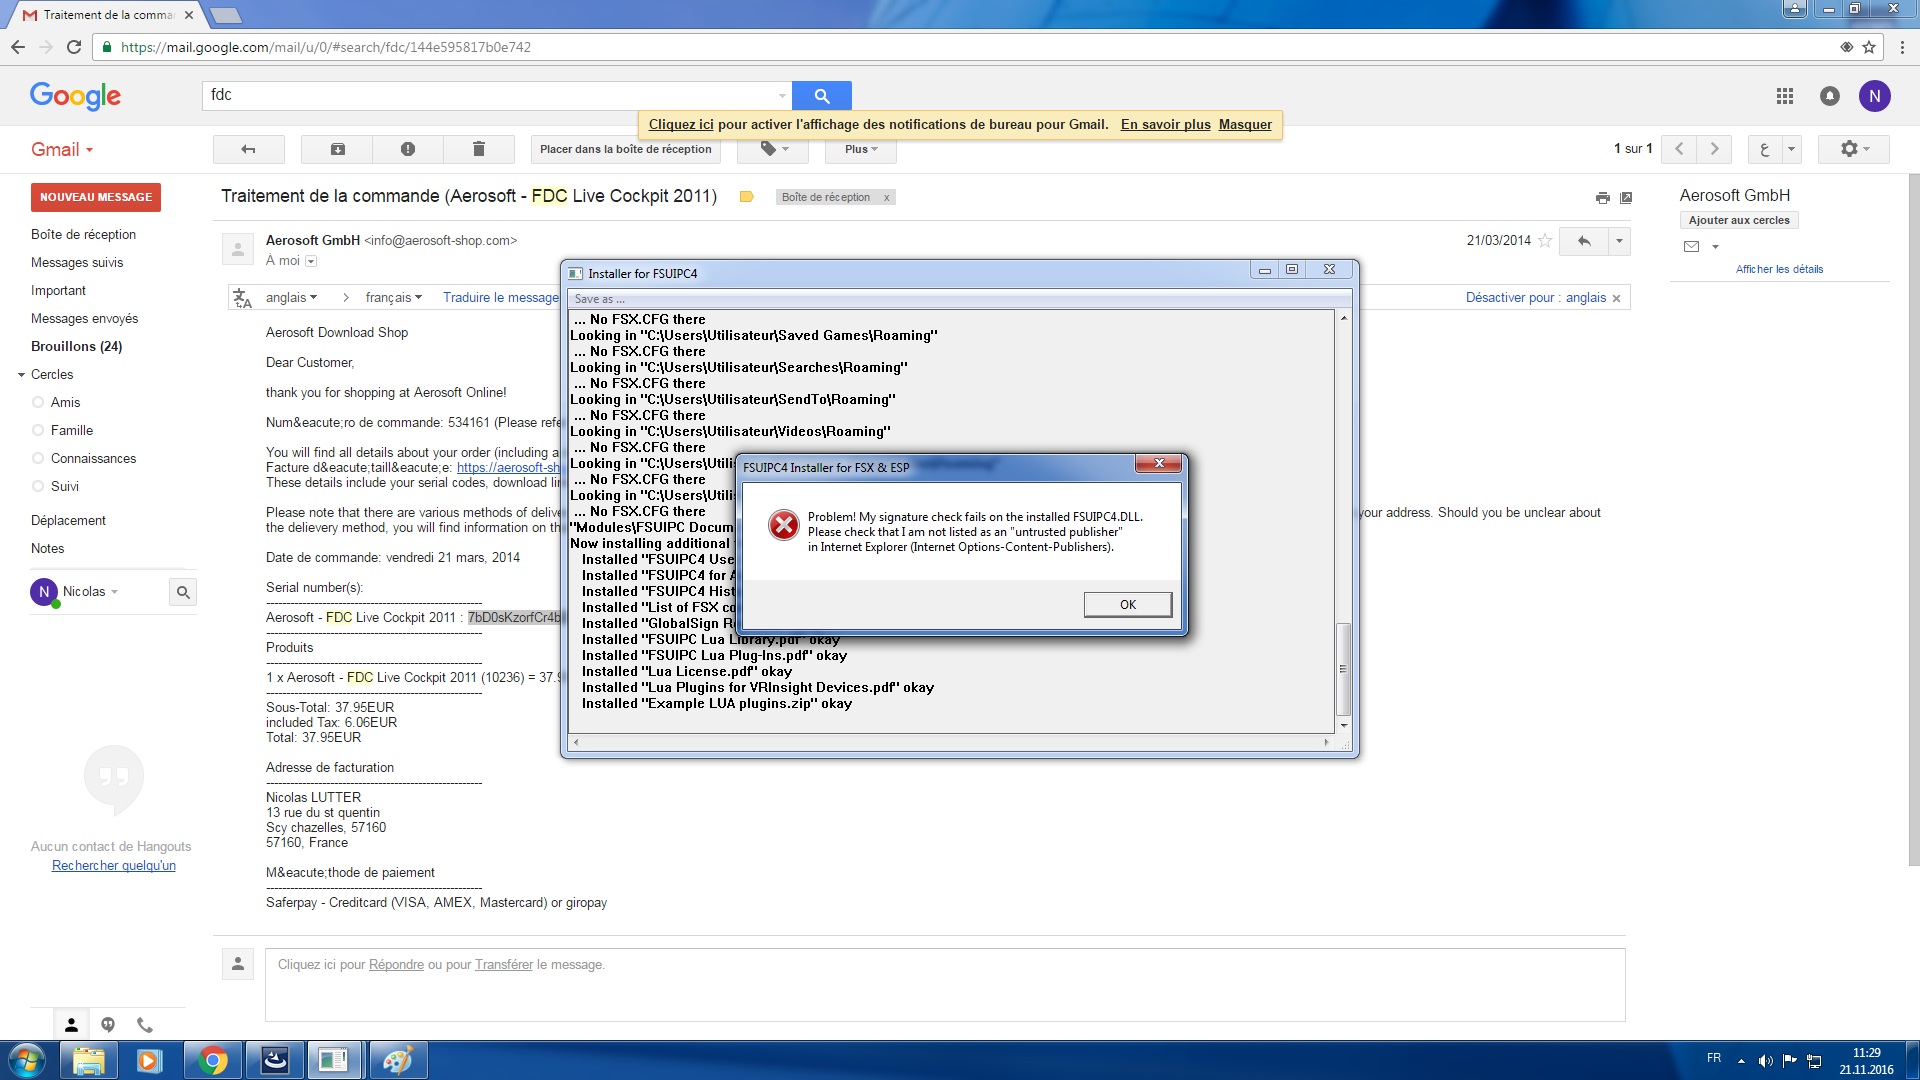The image size is (1920, 1080).
Task: Toggle the yellow importance marker by subject
Action: 746,197
